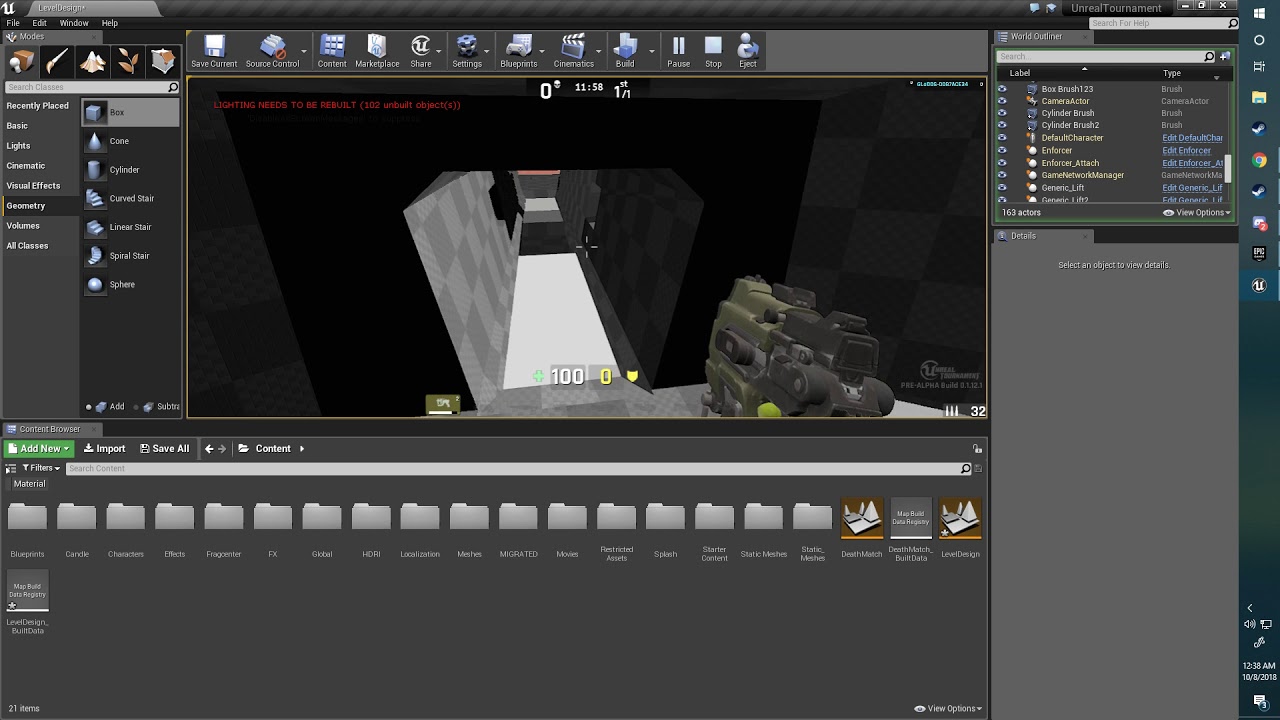Screen dimensions: 1280x720
Task: Pause the running simulation
Action: click(x=678, y=51)
